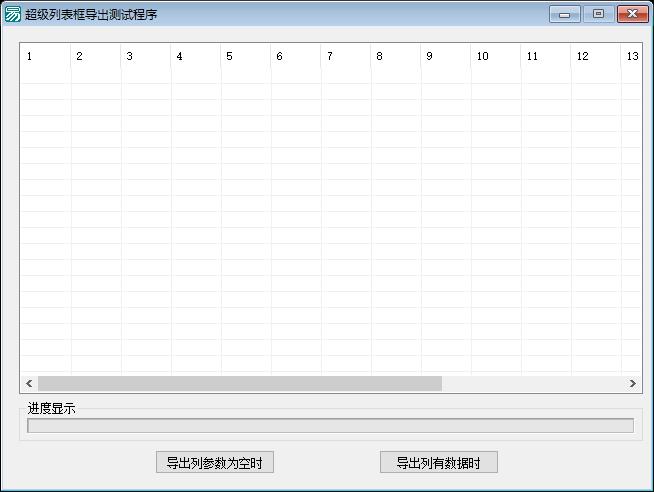Select column header 10

tap(496, 56)
